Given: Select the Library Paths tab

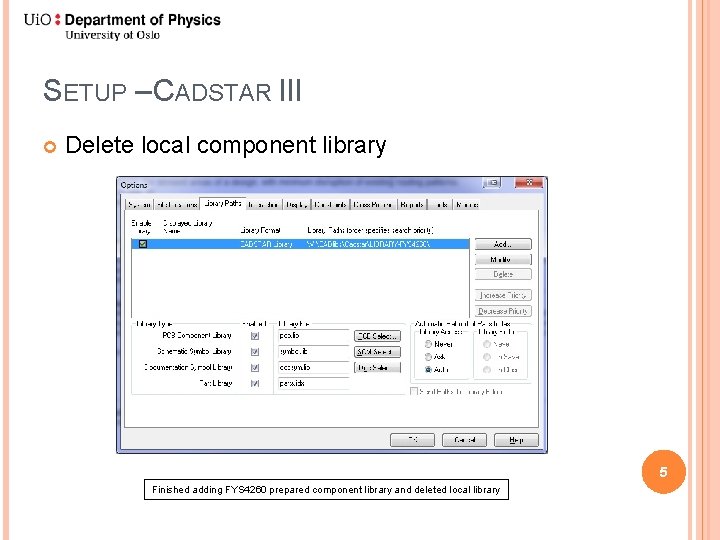Looking at the screenshot, I should click(x=223, y=203).
